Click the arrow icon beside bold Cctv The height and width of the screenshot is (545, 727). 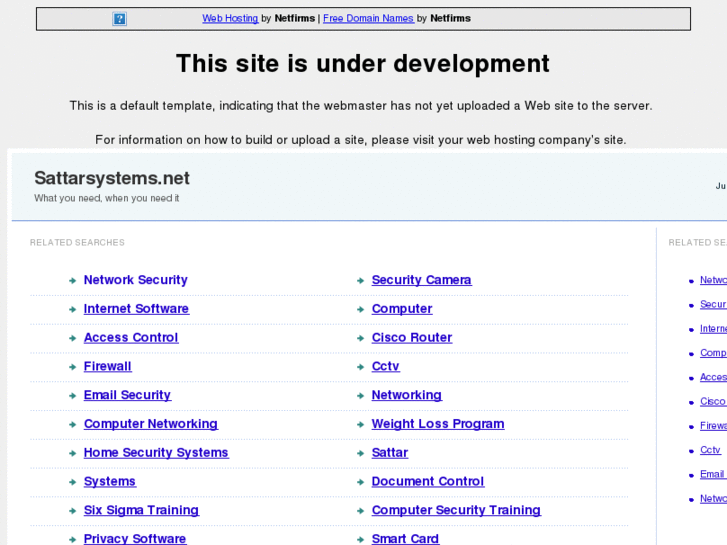[360, 367]
